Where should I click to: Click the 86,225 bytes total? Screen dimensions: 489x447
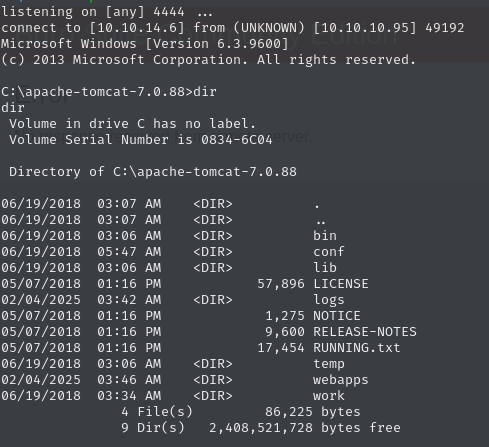[313, 412]
